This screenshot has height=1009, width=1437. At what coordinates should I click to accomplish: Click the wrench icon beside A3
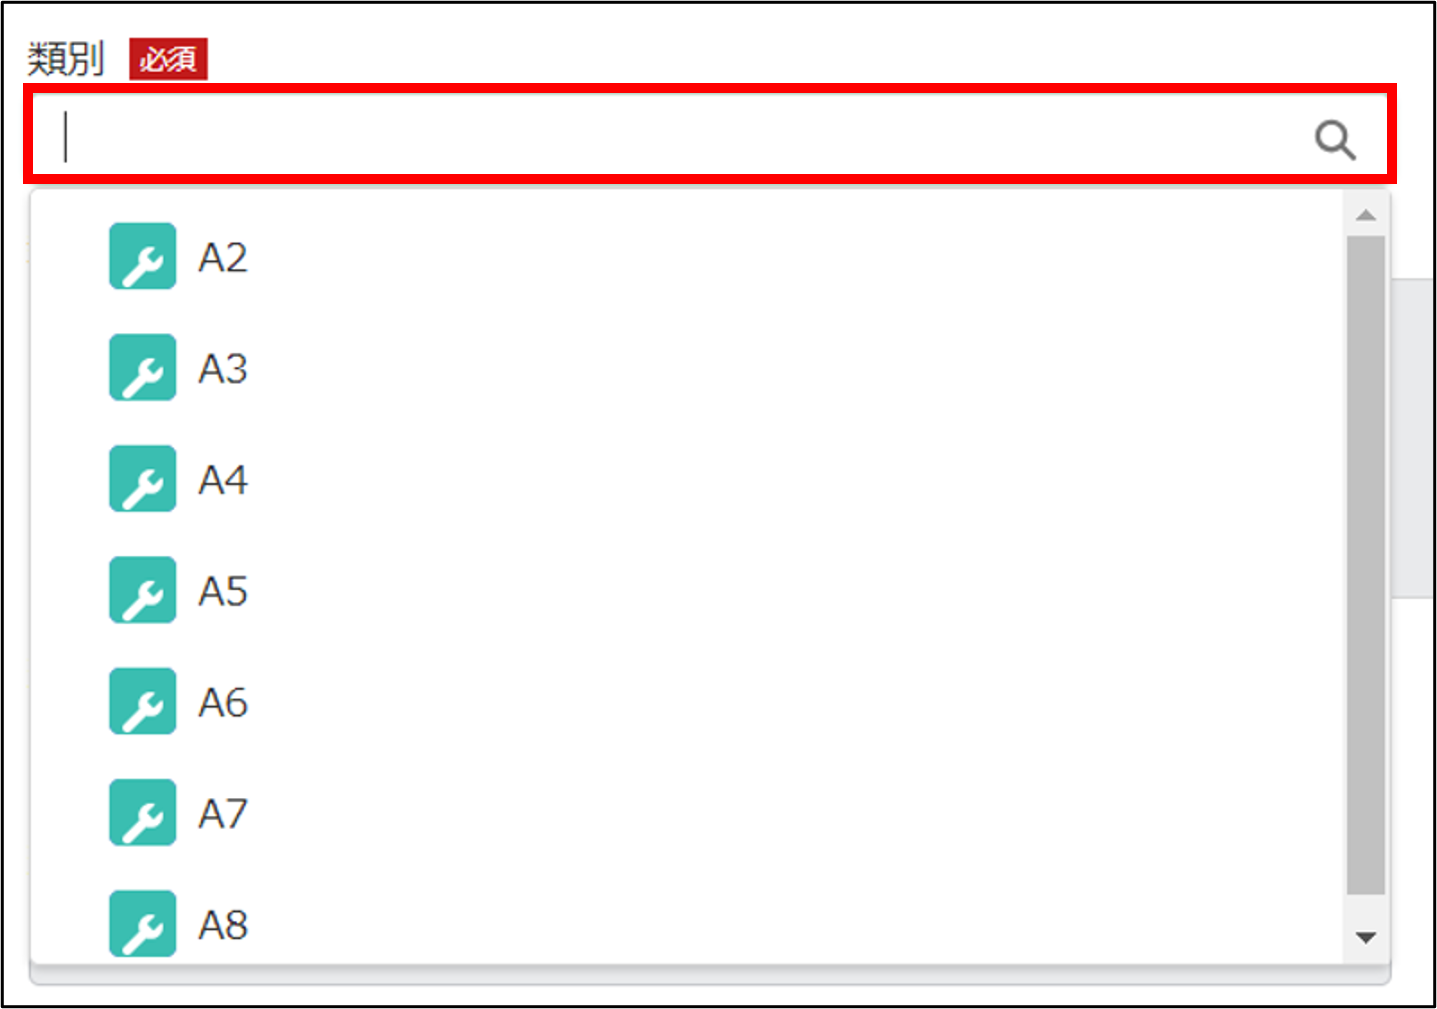[x=143, y=368]
